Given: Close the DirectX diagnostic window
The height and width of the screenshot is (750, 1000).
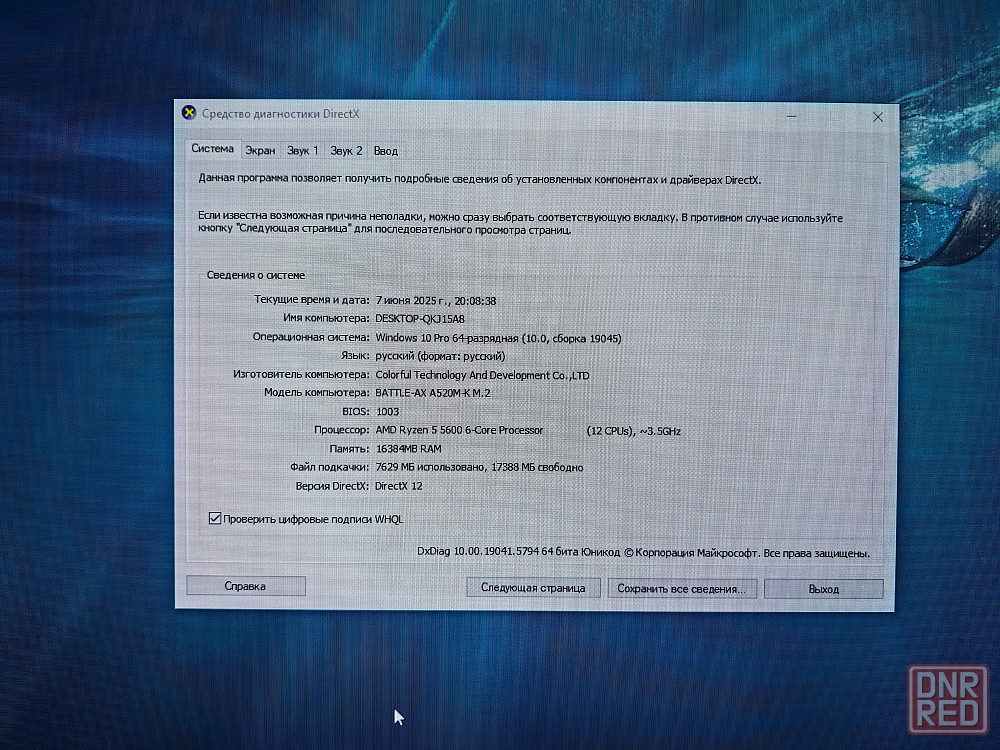Looking at the screenshot, I should pos(878,117).
